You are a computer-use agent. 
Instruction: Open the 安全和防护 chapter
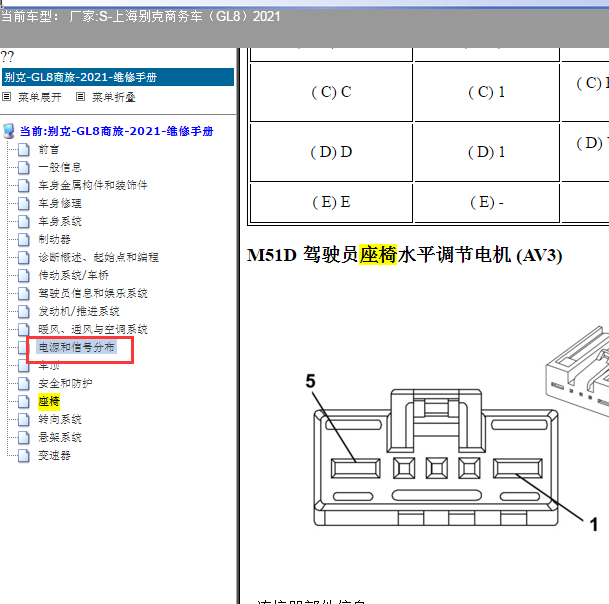(x=65, y=383)
